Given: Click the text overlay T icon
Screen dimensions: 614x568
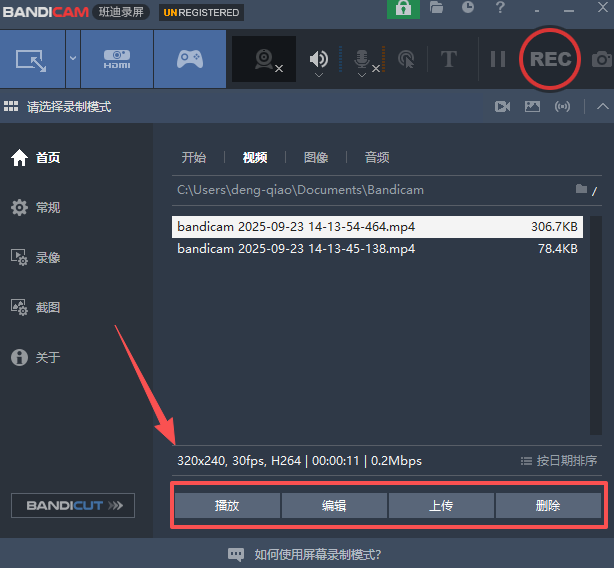Looking at the screenshot, I should tap(449, 59).
